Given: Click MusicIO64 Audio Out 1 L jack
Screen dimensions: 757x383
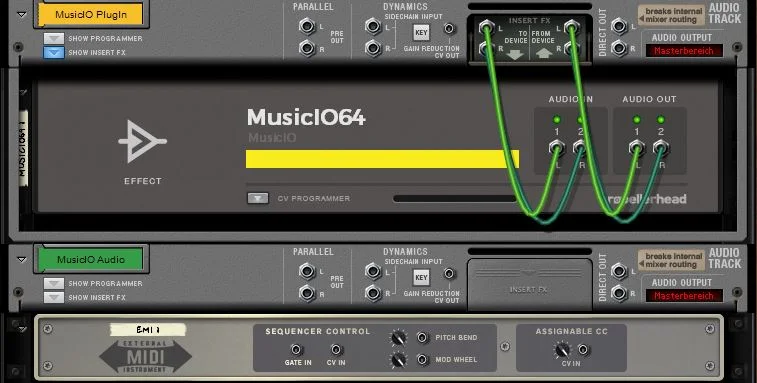Looking at the screenshot, I should (637, 148).
